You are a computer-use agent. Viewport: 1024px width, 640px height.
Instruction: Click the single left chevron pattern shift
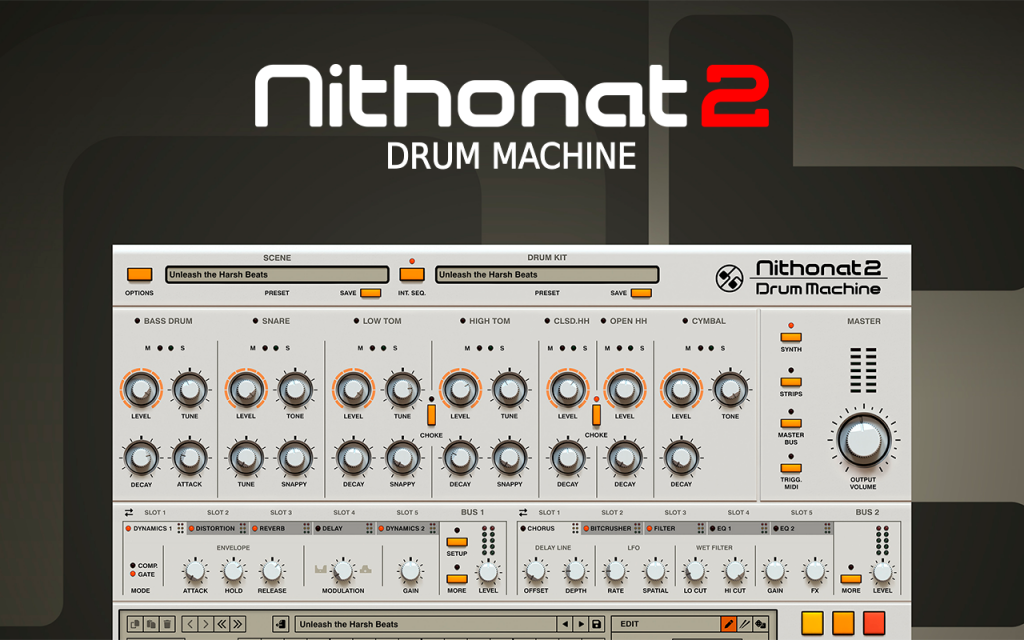[x=190, y=624]
